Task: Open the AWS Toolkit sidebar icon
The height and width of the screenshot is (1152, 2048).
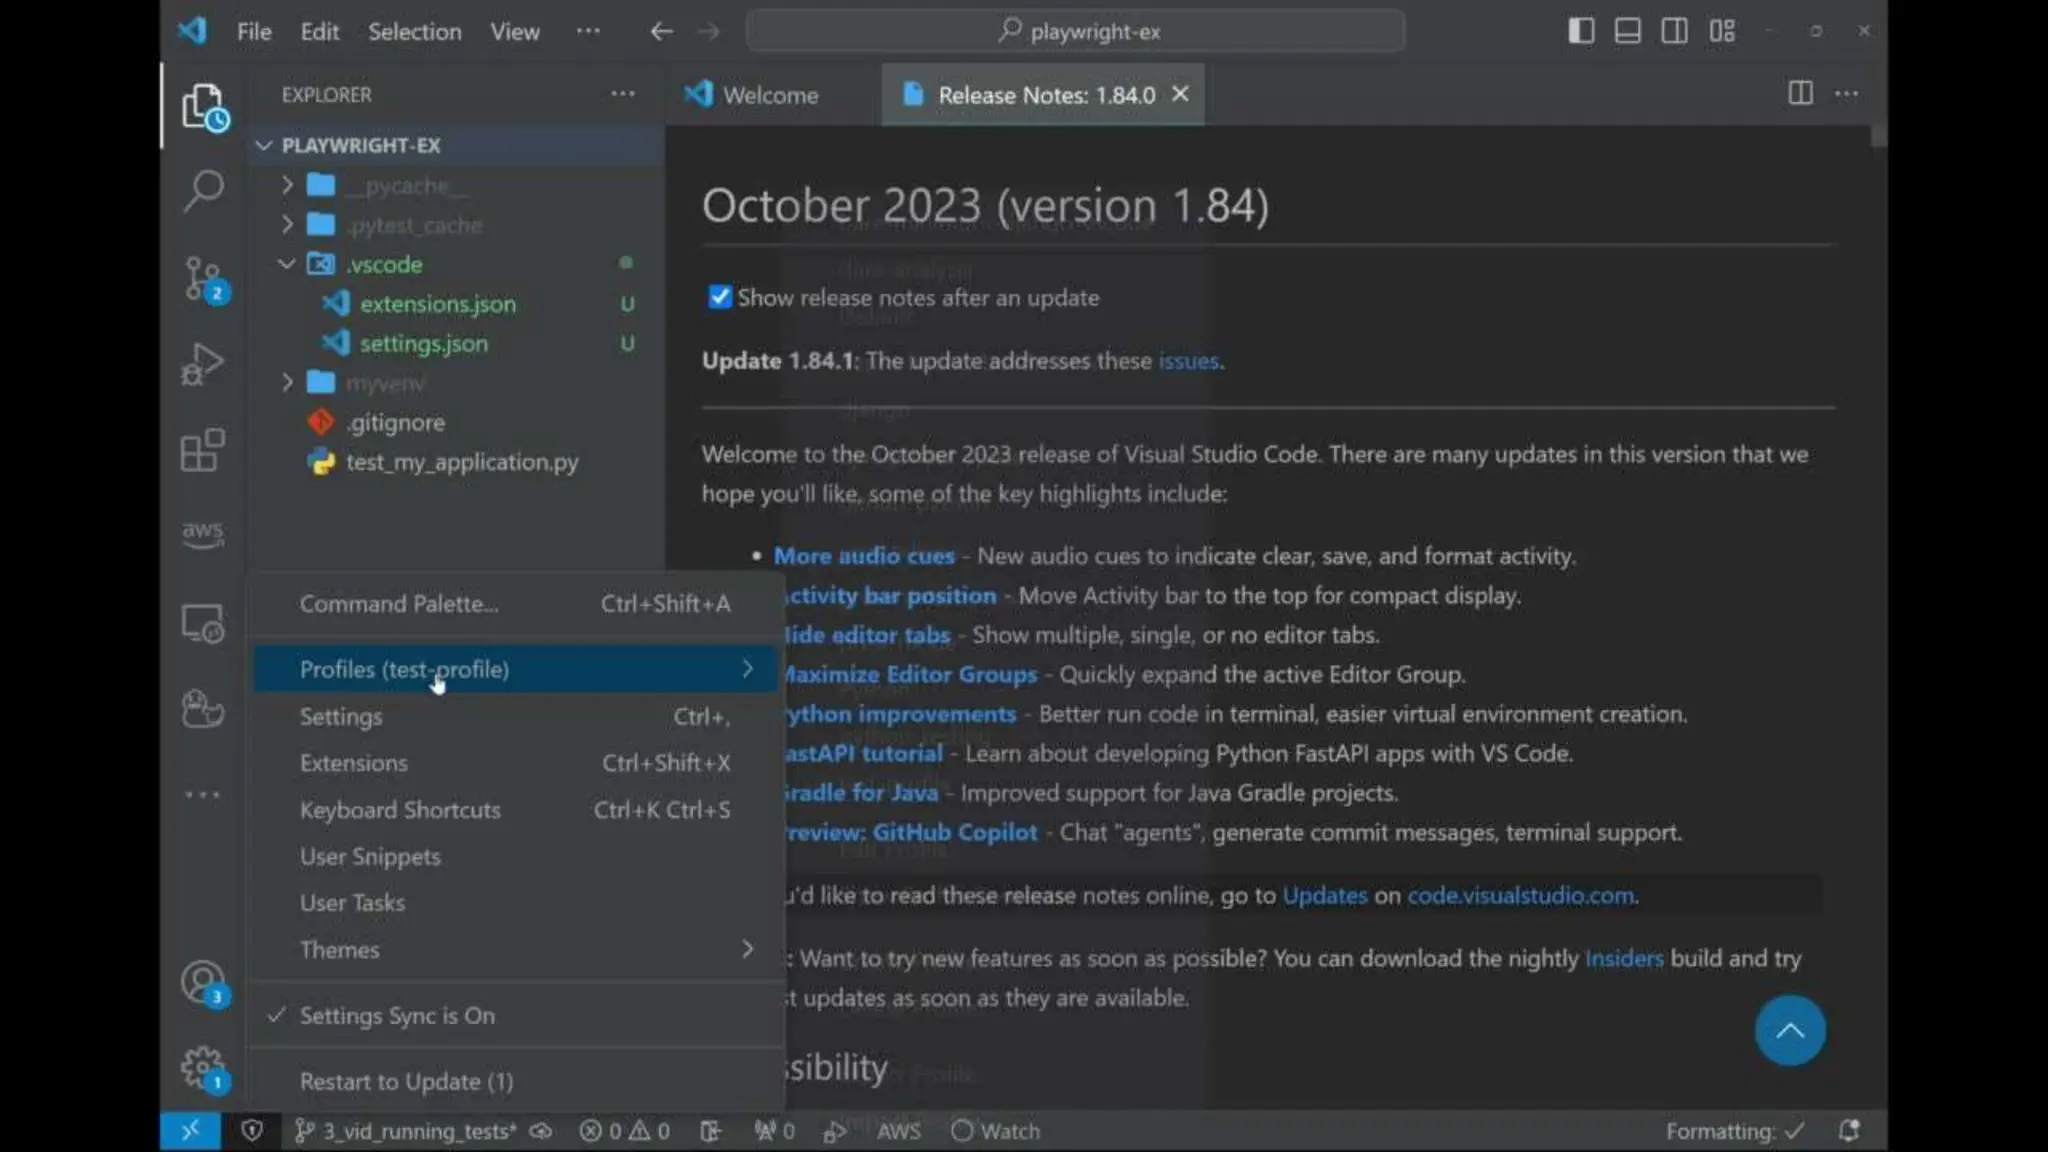Action: [x=203, y=532]
